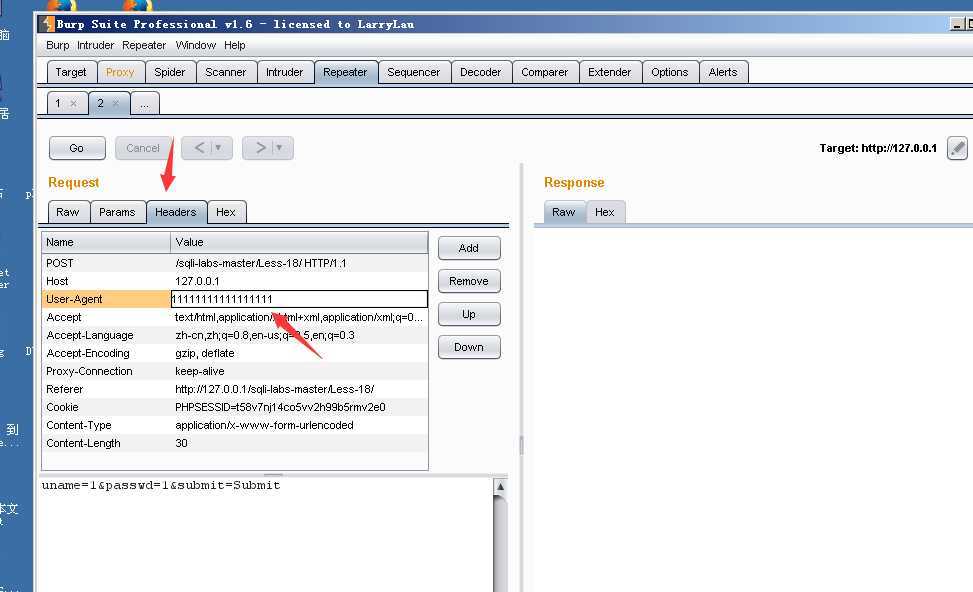Open the forward history dropdown arrow

coord(279,148)
